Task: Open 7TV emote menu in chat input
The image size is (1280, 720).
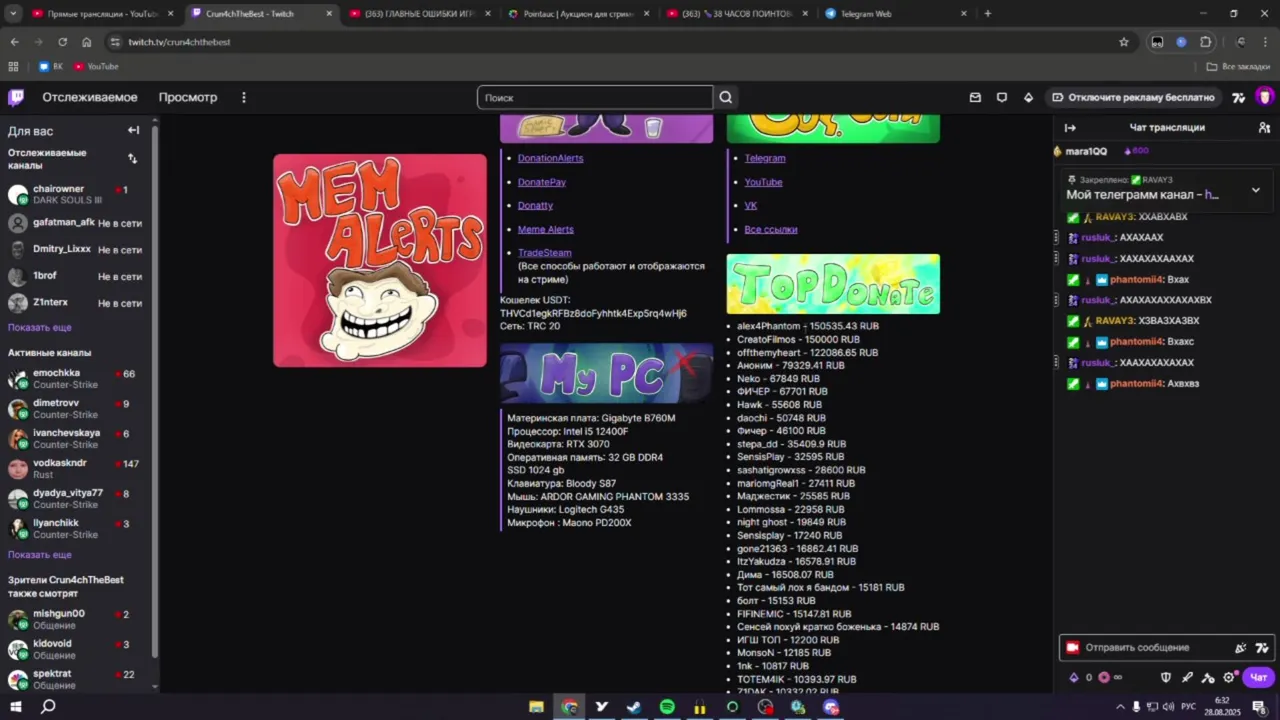Action: [x=1262, y=648]
